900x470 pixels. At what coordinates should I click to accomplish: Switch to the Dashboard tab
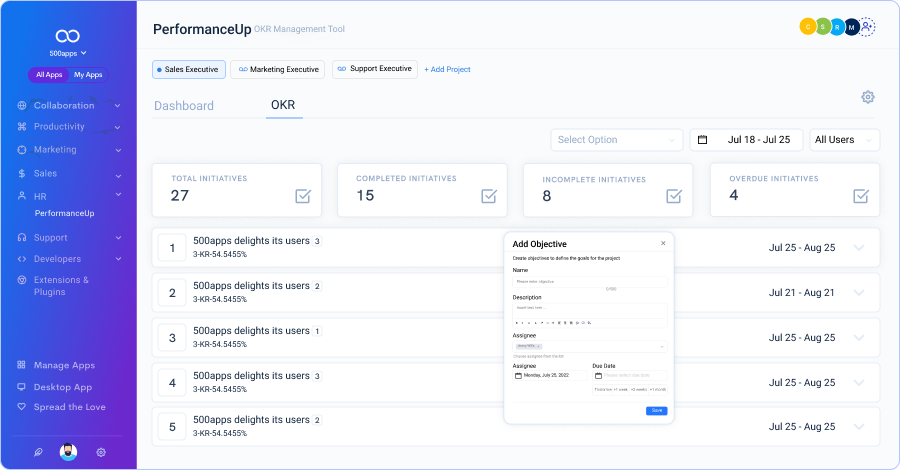tap(184, 106)
